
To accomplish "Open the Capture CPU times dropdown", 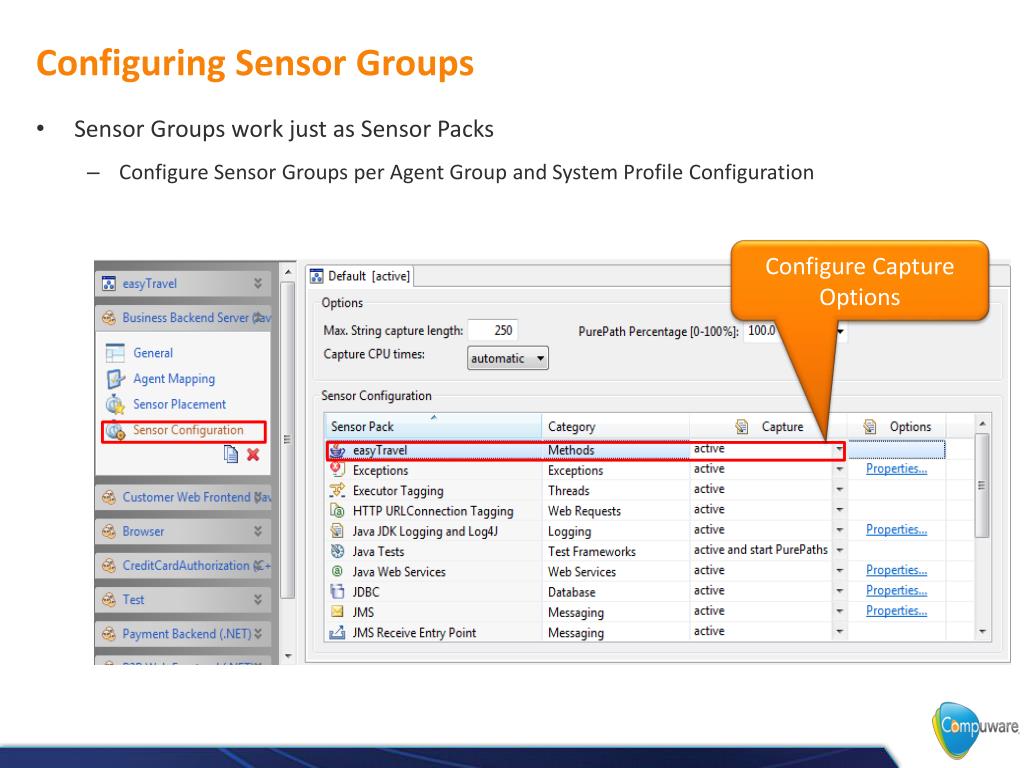I will pos(507,359).
